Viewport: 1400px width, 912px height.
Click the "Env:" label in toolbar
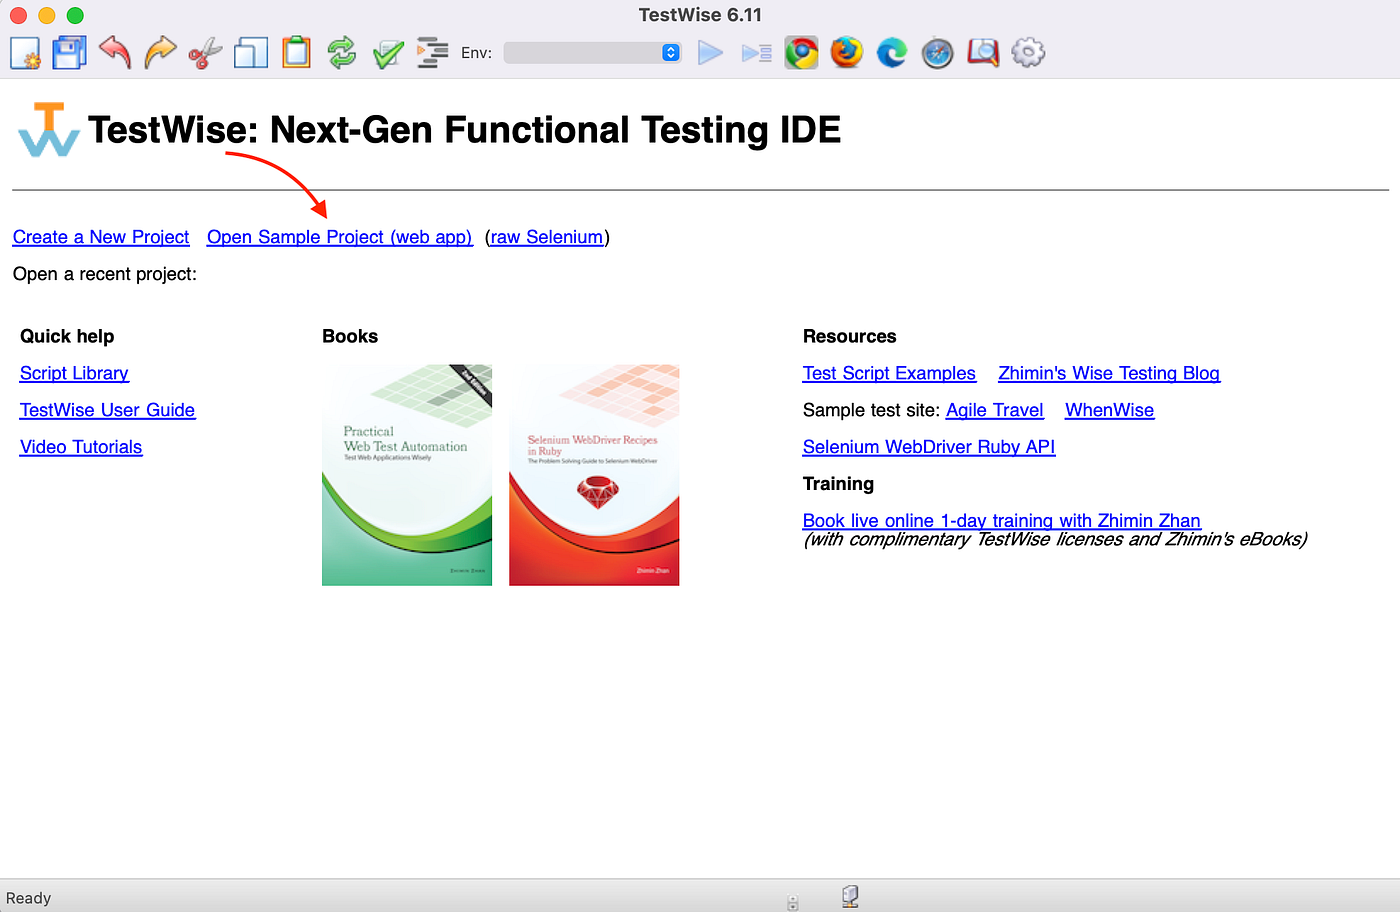(x=476, y=53)
